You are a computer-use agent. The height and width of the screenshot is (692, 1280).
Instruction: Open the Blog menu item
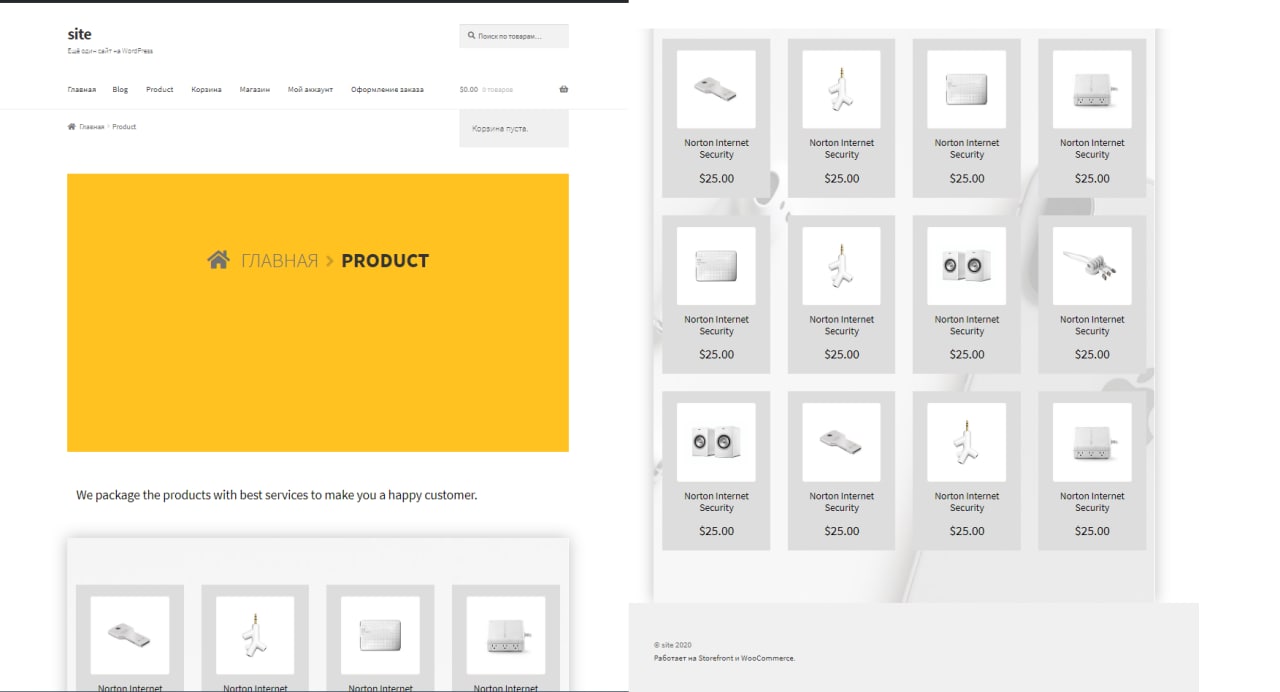click(x=120, y=89)
